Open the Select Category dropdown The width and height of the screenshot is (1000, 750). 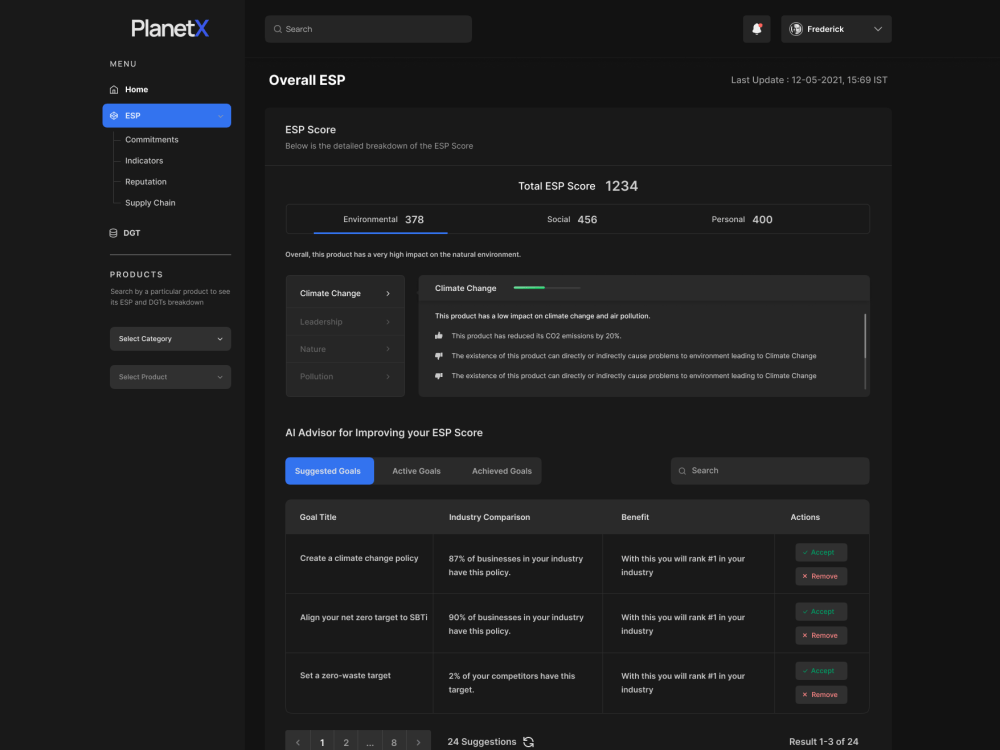[170, 339]
